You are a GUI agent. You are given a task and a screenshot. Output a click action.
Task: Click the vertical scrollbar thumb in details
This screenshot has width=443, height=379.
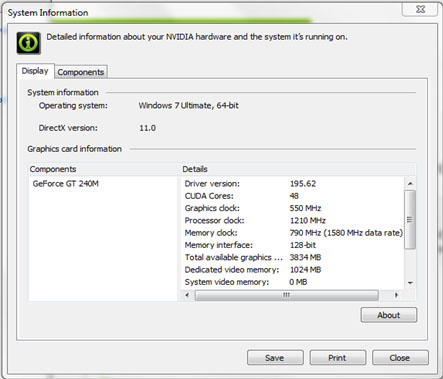tap(410, 219)
